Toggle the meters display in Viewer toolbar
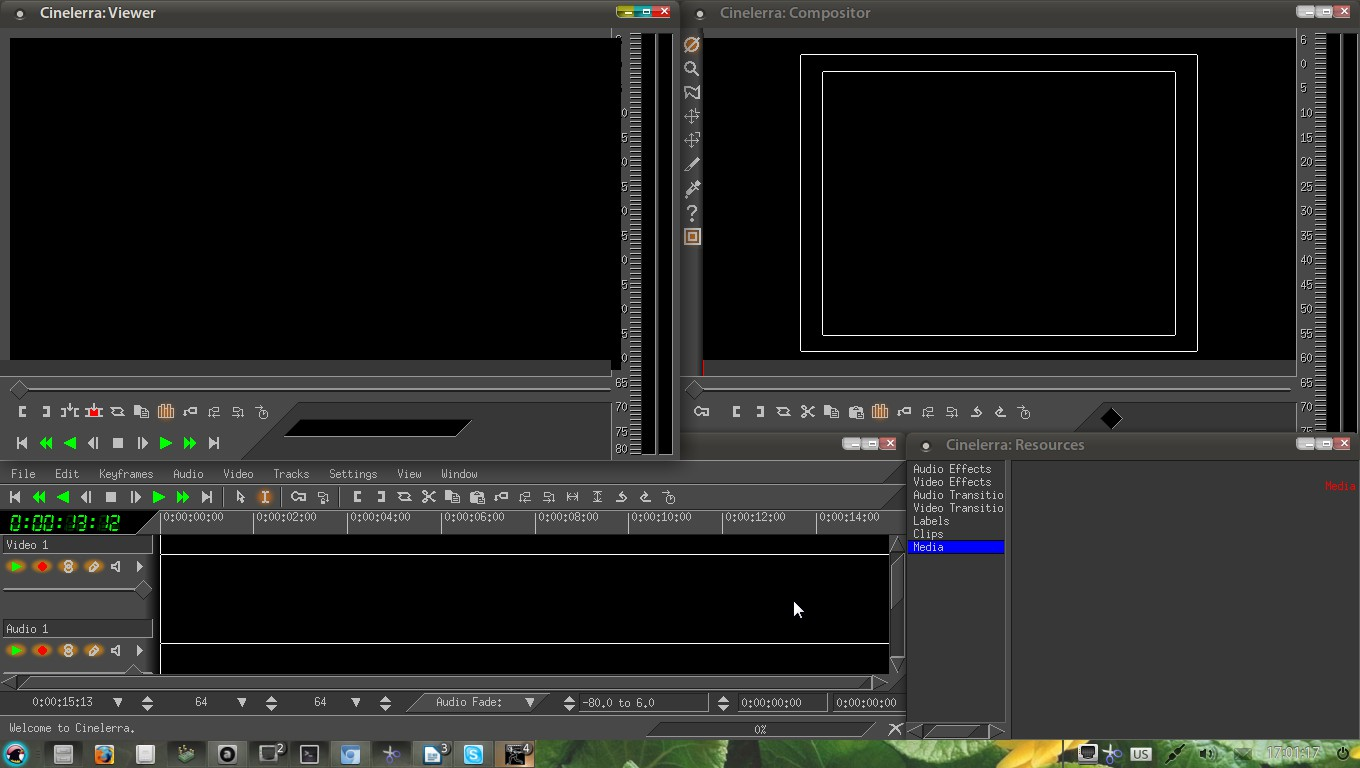The image size is (1360, 768). [166, 412]
